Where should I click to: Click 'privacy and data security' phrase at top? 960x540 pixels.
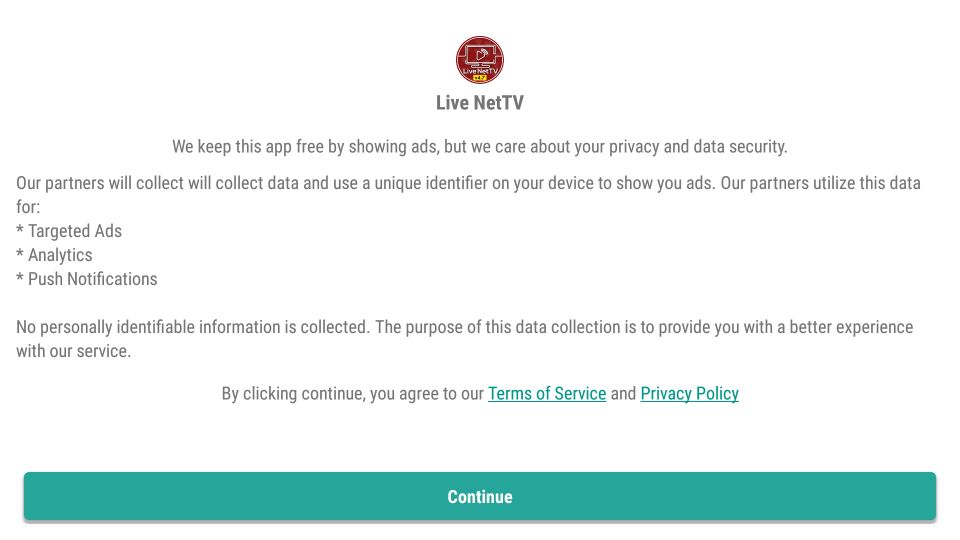(698, 147)
